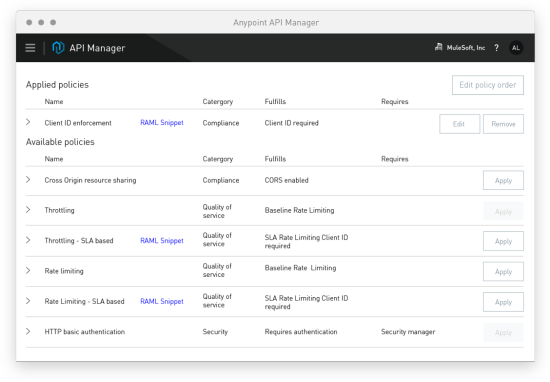
Task: Click the MuleSoft, Inc organization icon
Action: coord(438,47)
